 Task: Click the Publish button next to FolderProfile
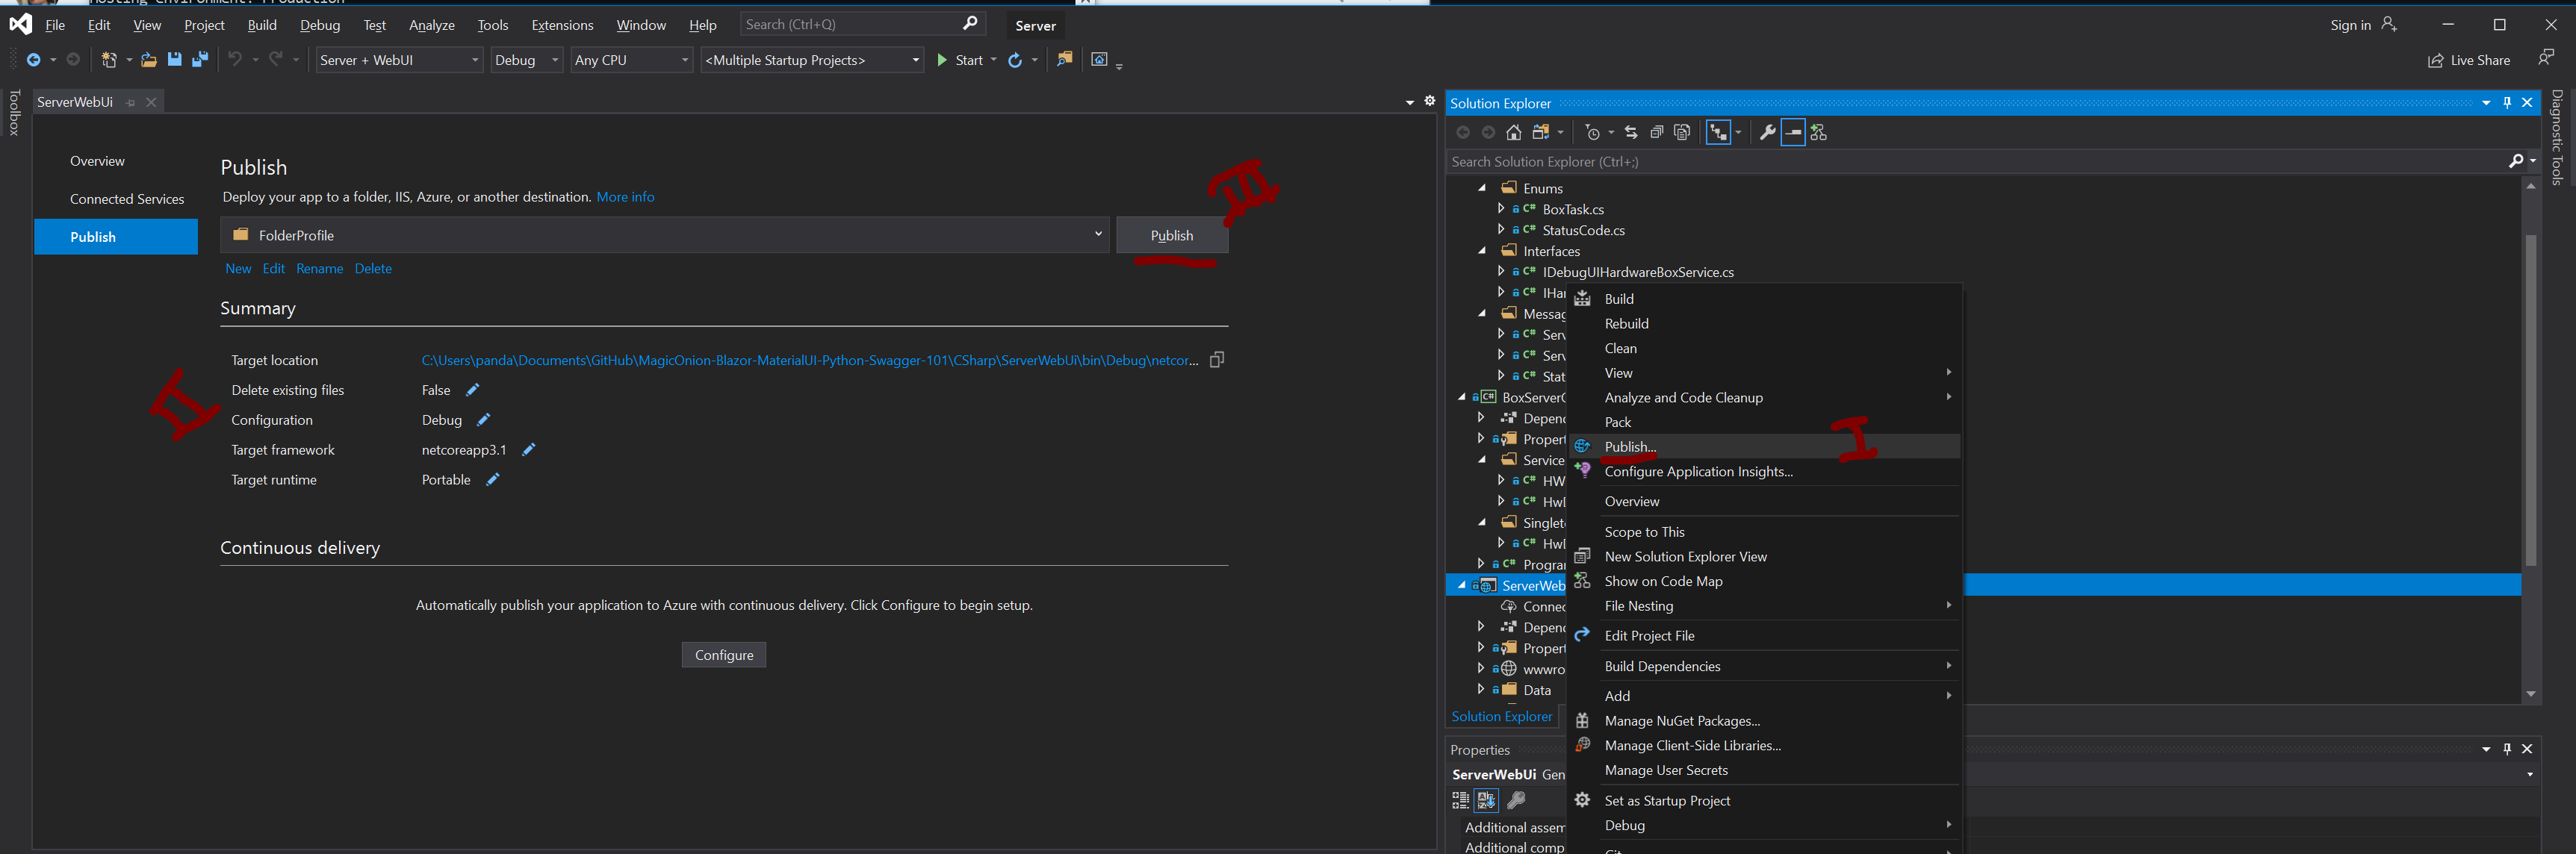point(1171,235)
